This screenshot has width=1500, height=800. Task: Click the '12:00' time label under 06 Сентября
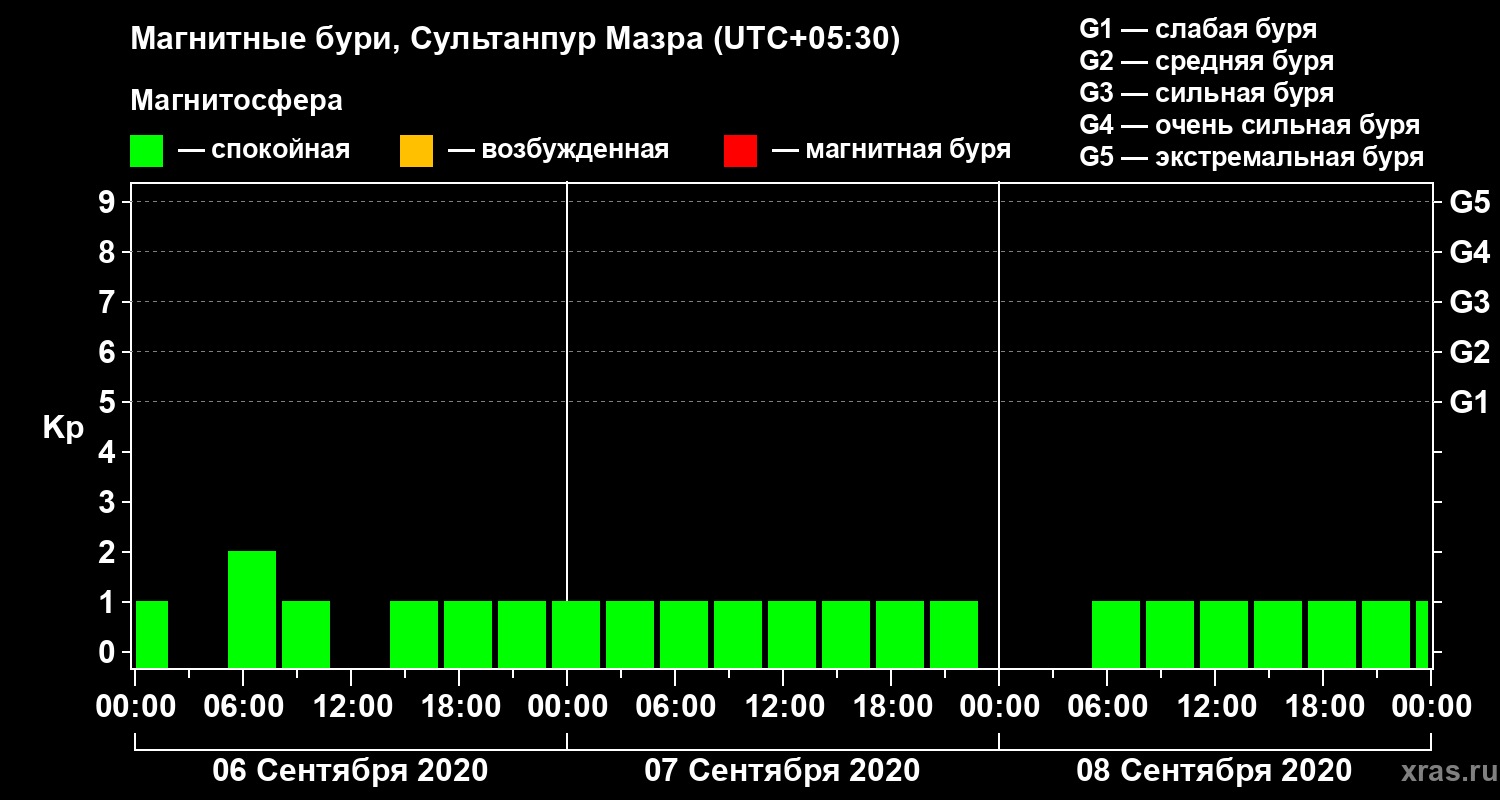351,707
